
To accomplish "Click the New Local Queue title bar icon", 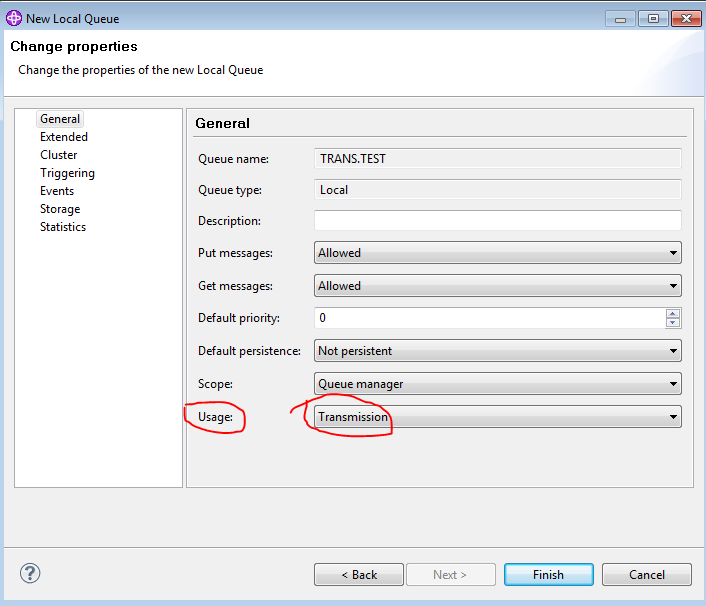I will [14, 18].
